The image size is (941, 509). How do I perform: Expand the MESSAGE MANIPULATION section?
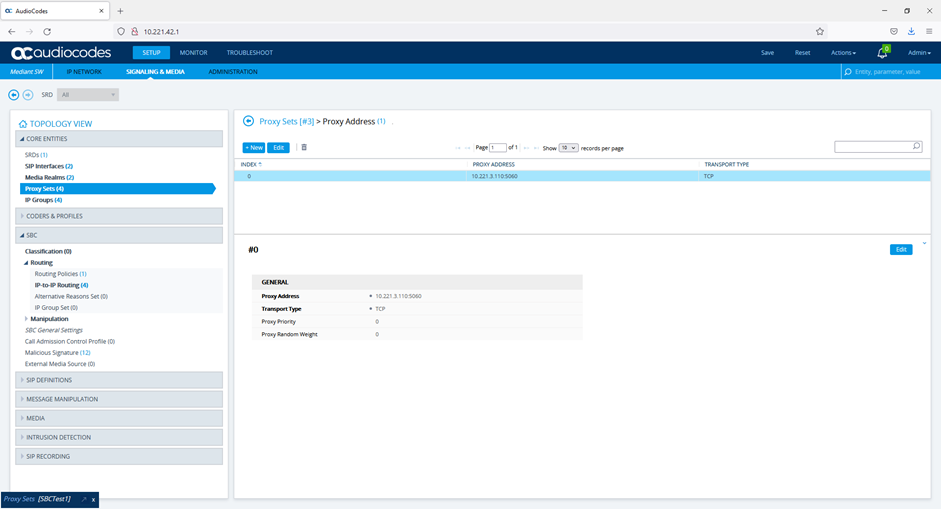pyautogui.click(x=119, y=399)
